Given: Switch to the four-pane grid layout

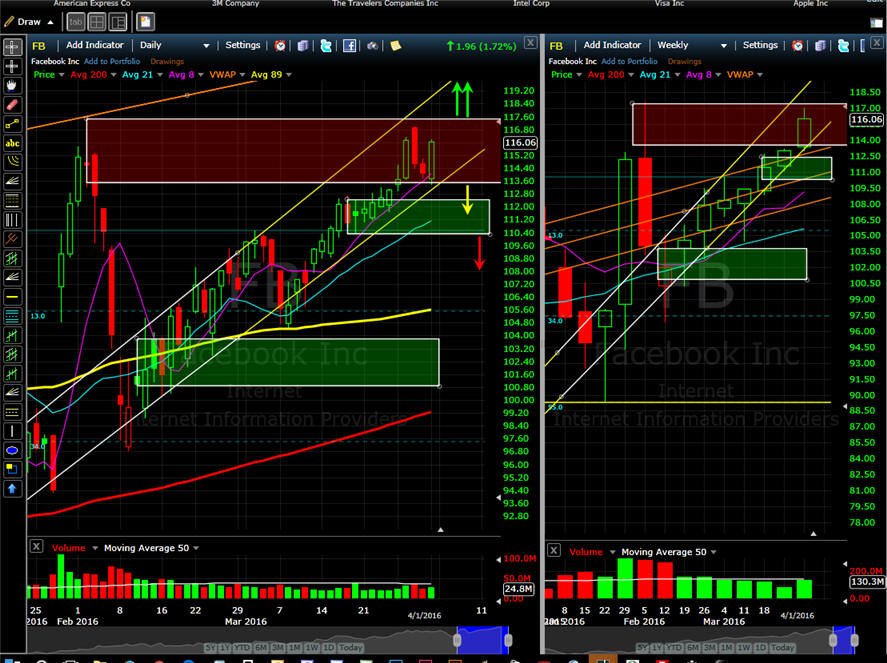Looking at the screenshot, I should pyautogui.click(x=97, y=22).
